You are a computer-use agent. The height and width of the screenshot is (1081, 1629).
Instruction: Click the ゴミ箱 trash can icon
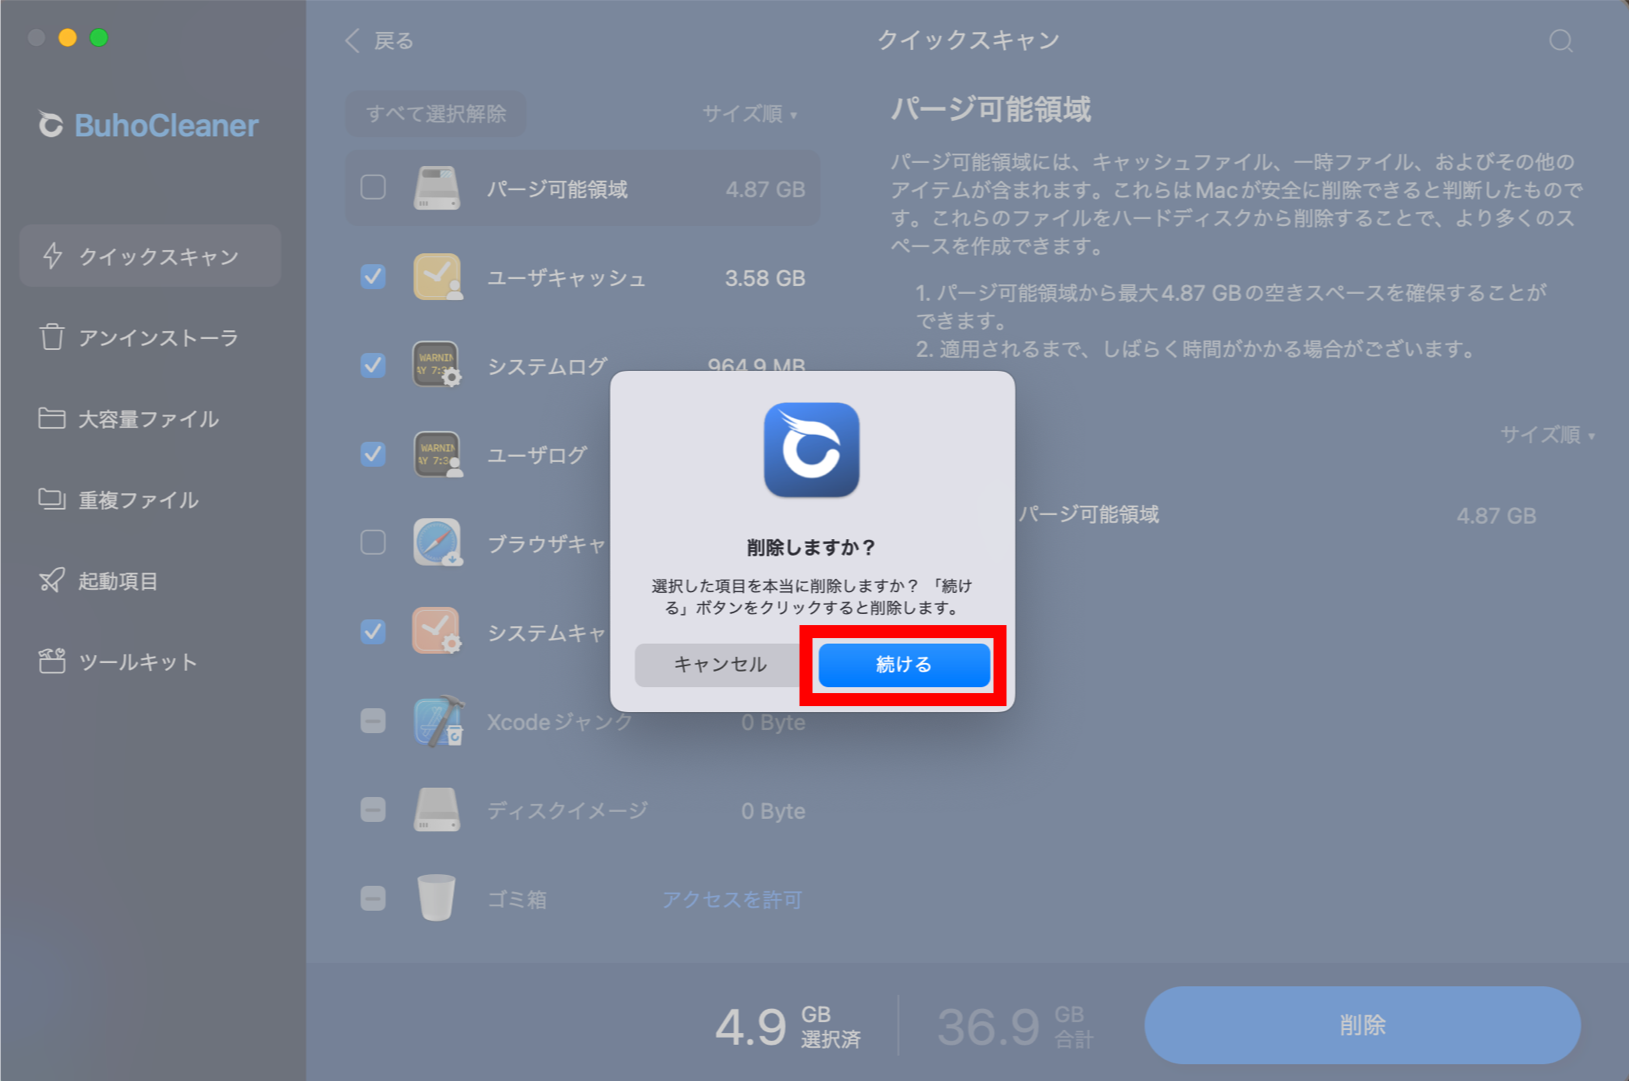tap(436, 897)
